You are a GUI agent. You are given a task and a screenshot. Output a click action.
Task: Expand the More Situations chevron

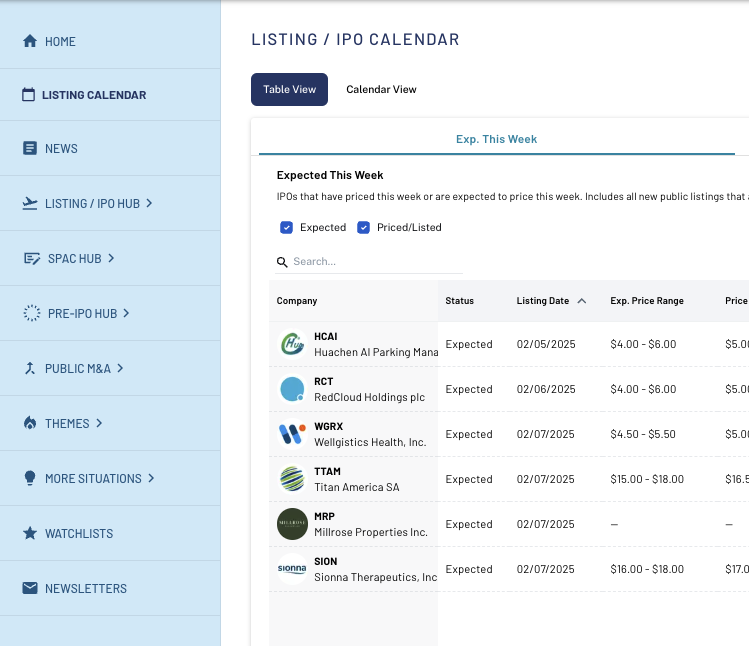click(x=151, y=478)
